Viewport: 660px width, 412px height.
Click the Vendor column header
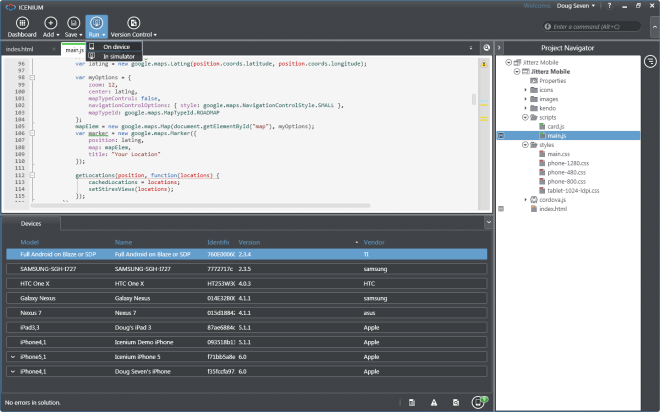coord(374,242)
